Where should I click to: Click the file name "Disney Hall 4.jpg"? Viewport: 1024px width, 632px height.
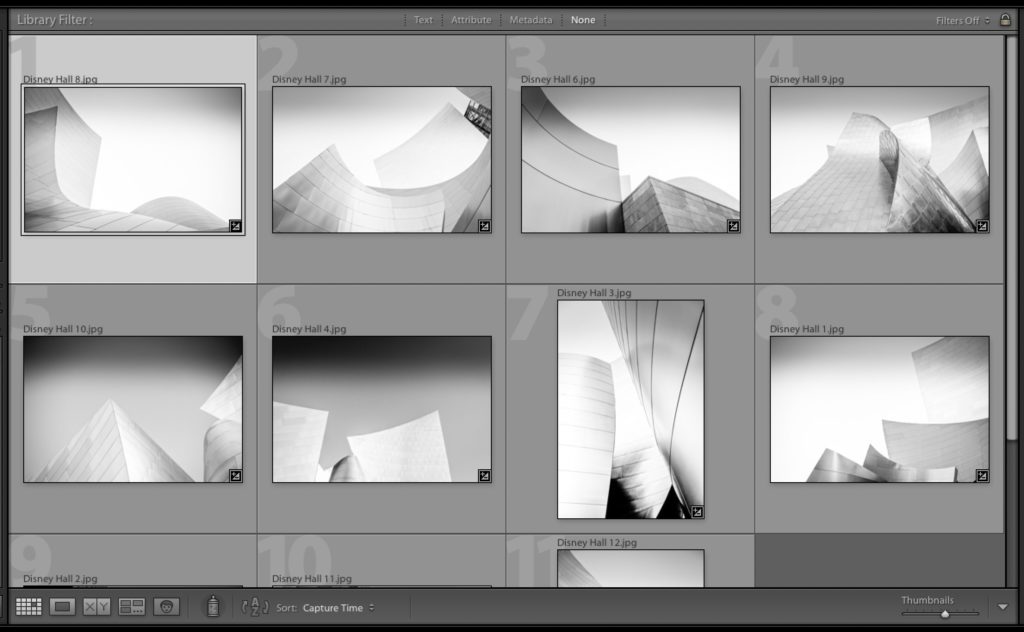click(x=309, y=328)
